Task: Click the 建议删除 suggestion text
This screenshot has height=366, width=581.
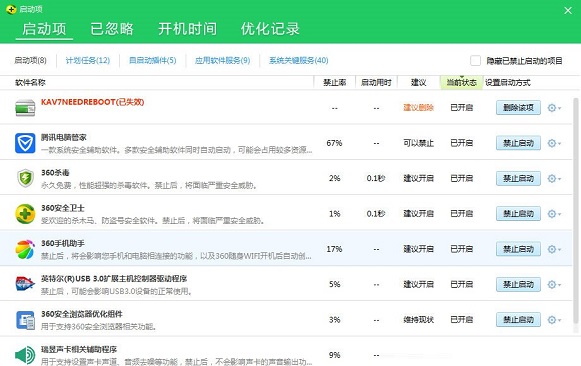Action: (x=418, y=108)
